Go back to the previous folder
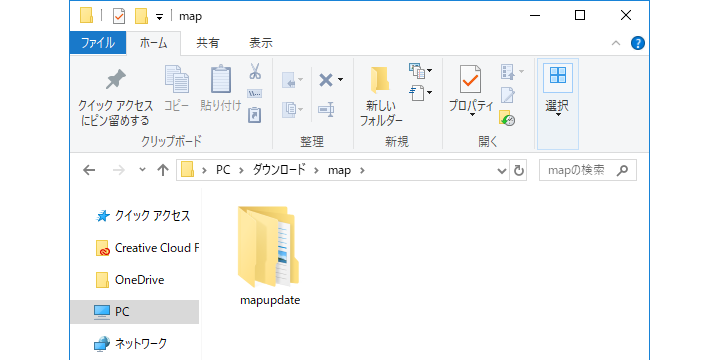This screenshot has width=720, height=360. tap(89, 170)
